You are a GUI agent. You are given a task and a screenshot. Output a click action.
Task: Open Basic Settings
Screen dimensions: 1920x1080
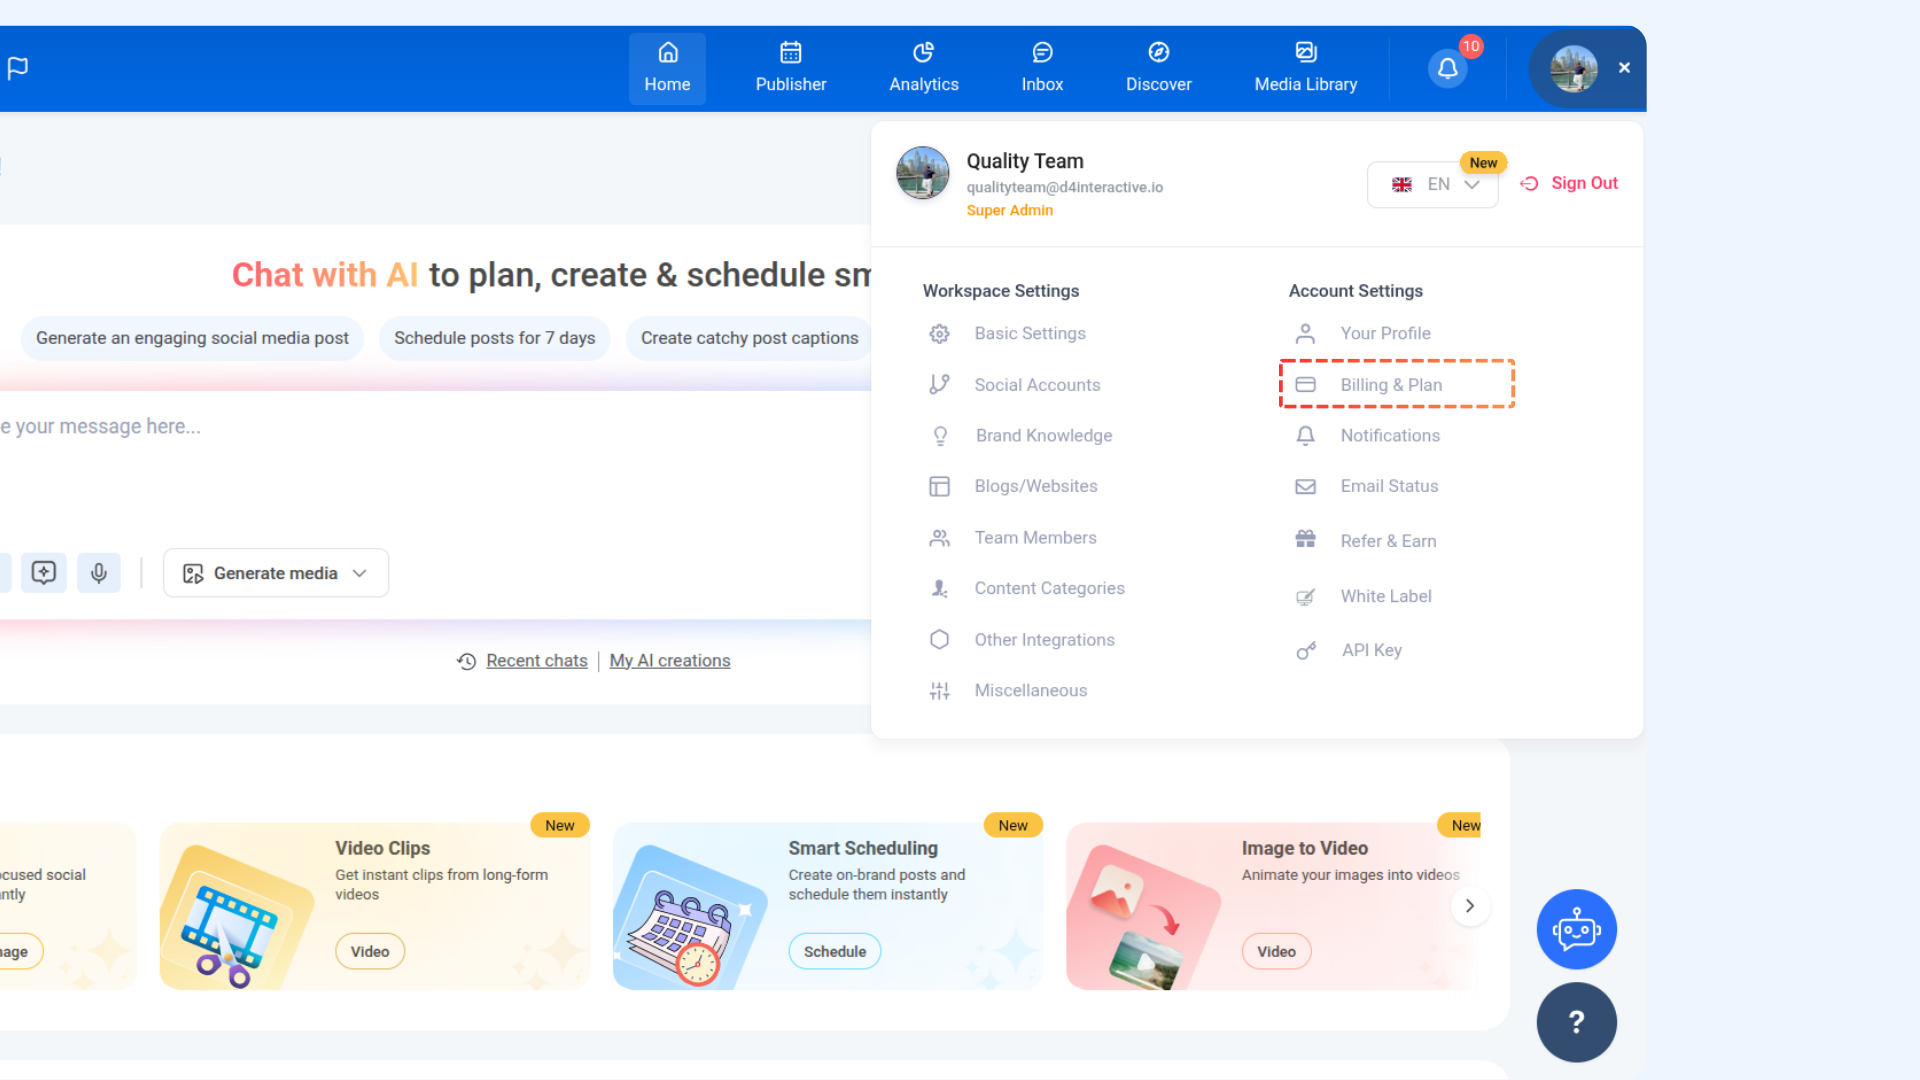1030,334
